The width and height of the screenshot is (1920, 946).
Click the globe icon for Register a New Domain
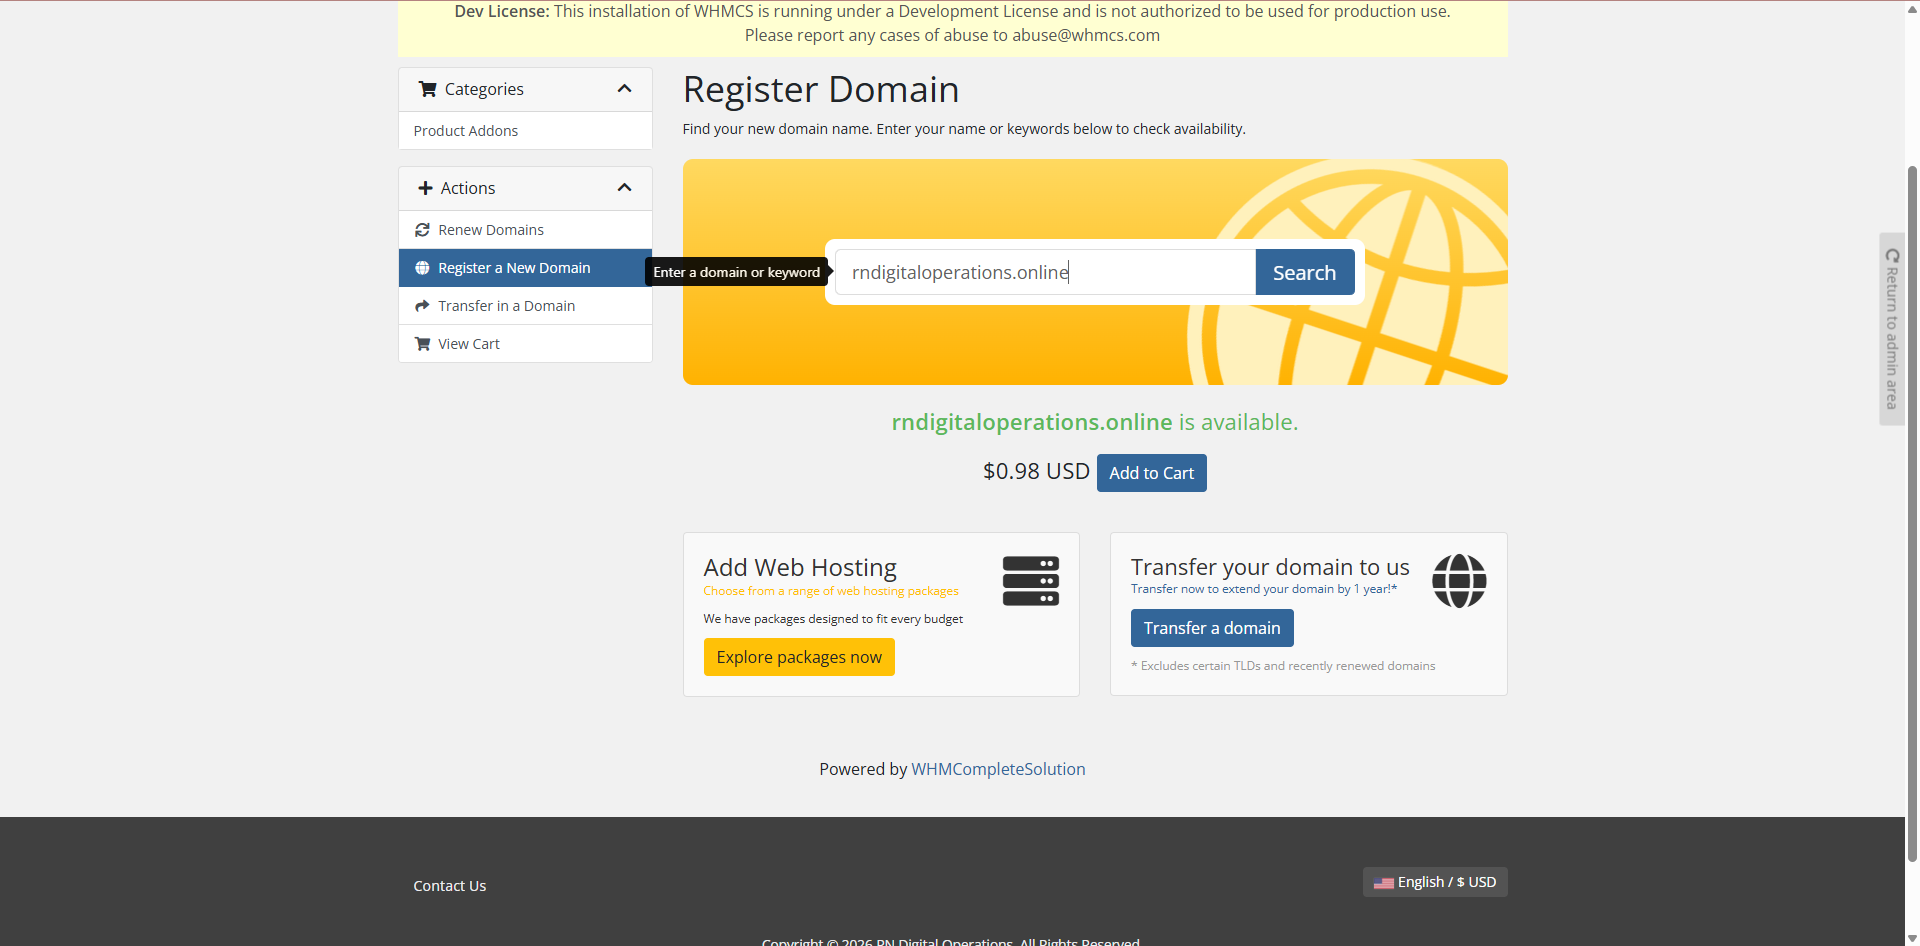422,268
